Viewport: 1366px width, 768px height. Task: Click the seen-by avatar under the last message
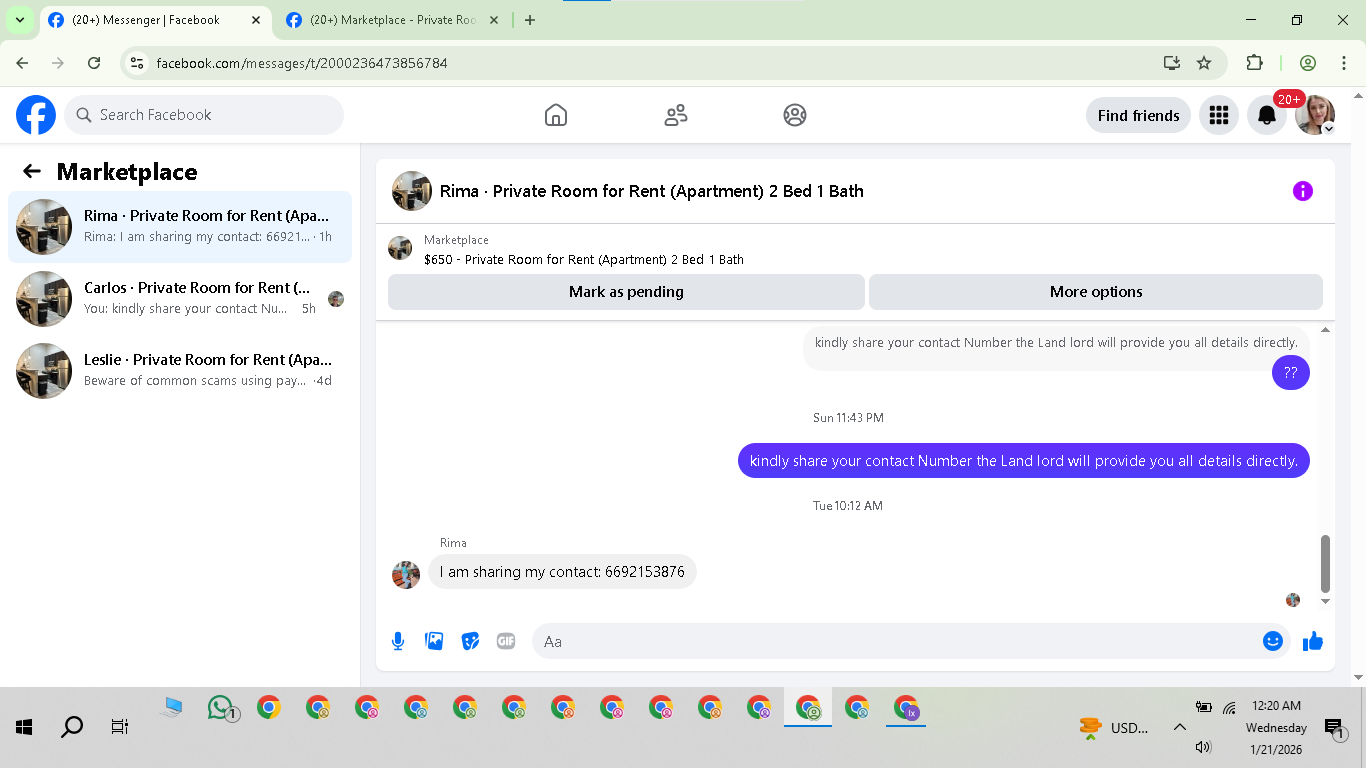(1293, 600)
